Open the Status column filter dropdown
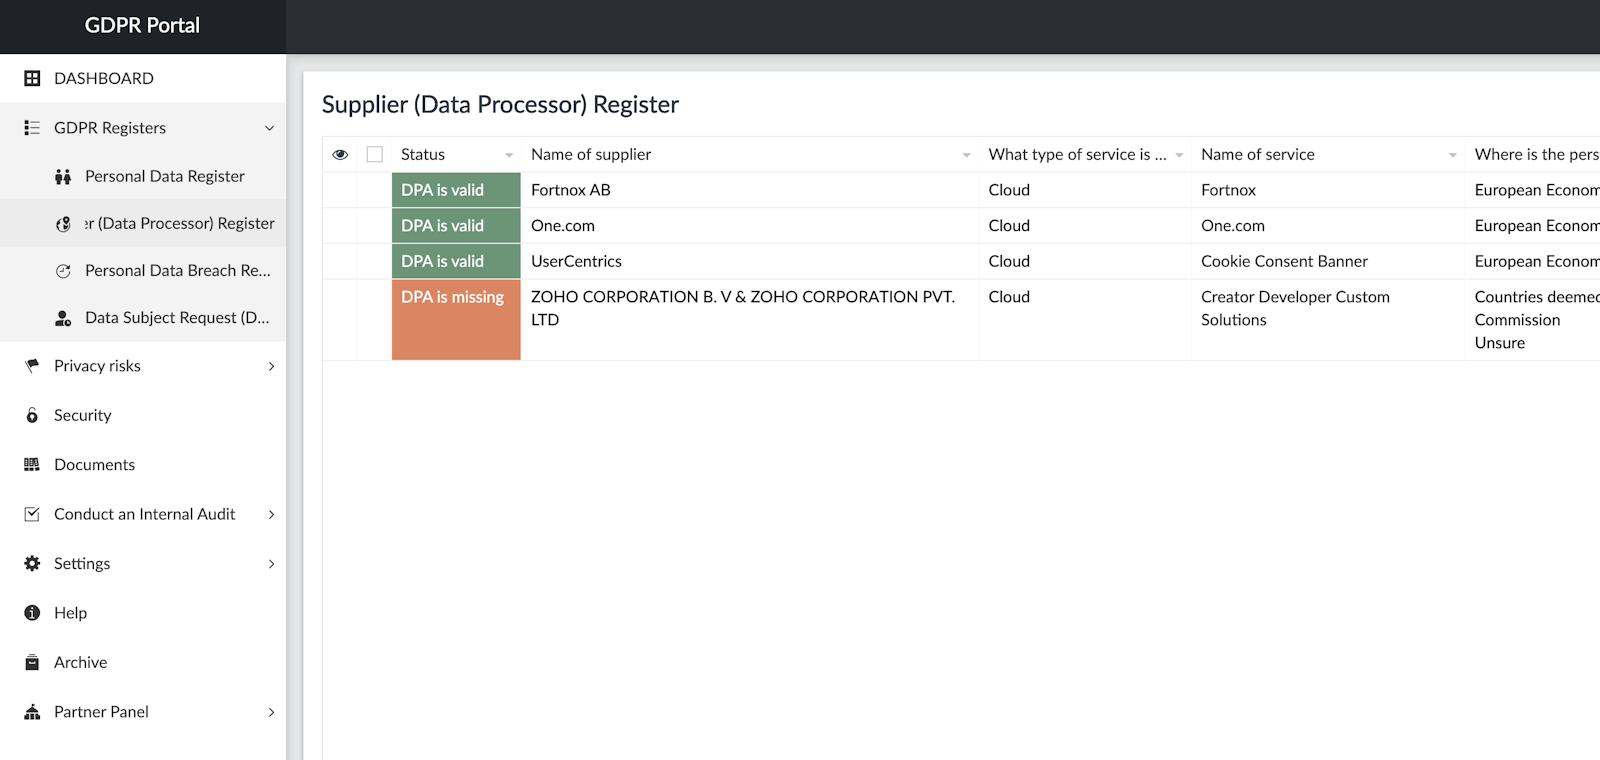 point(509,155)
